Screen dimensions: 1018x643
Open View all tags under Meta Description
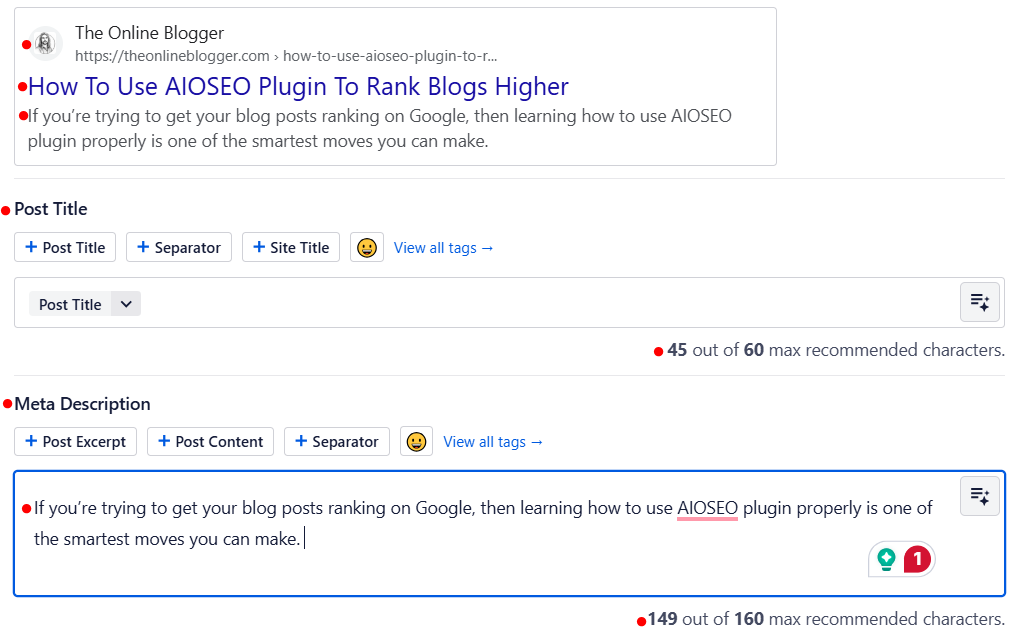pyautogui.click(x=493, y=442)
